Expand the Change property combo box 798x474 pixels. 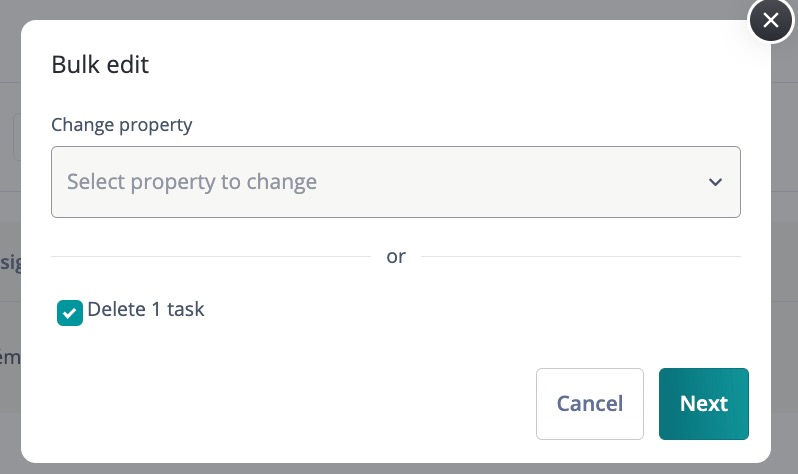click(x=395, y=182)
